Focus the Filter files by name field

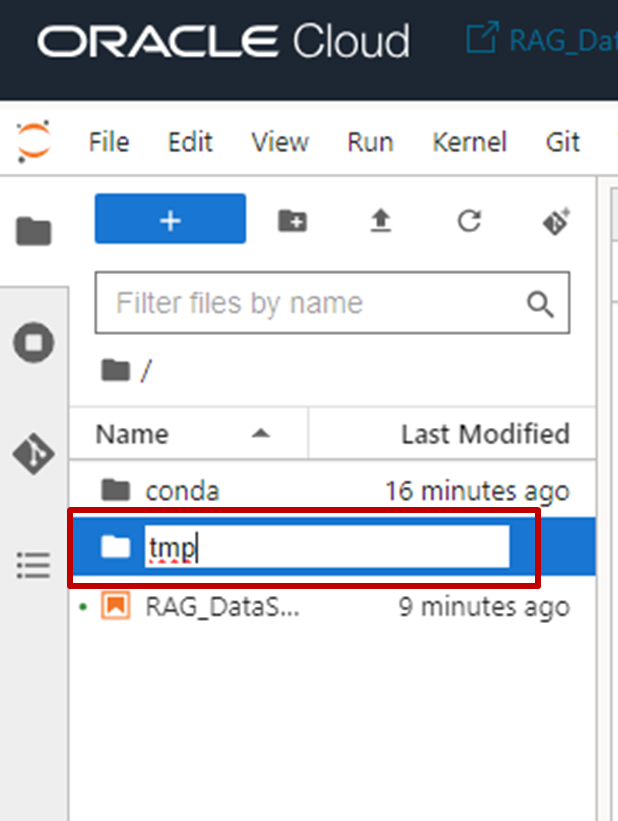tap(333, 303)
